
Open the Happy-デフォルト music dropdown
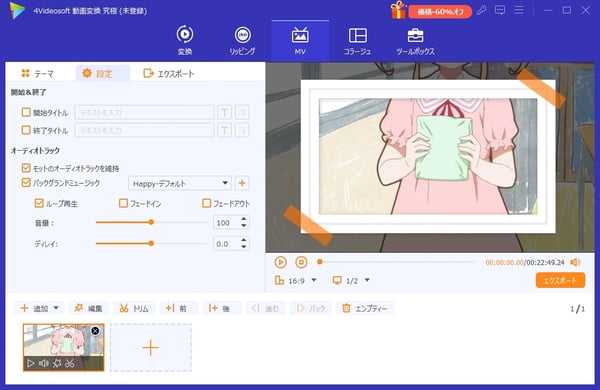point(180,183)
